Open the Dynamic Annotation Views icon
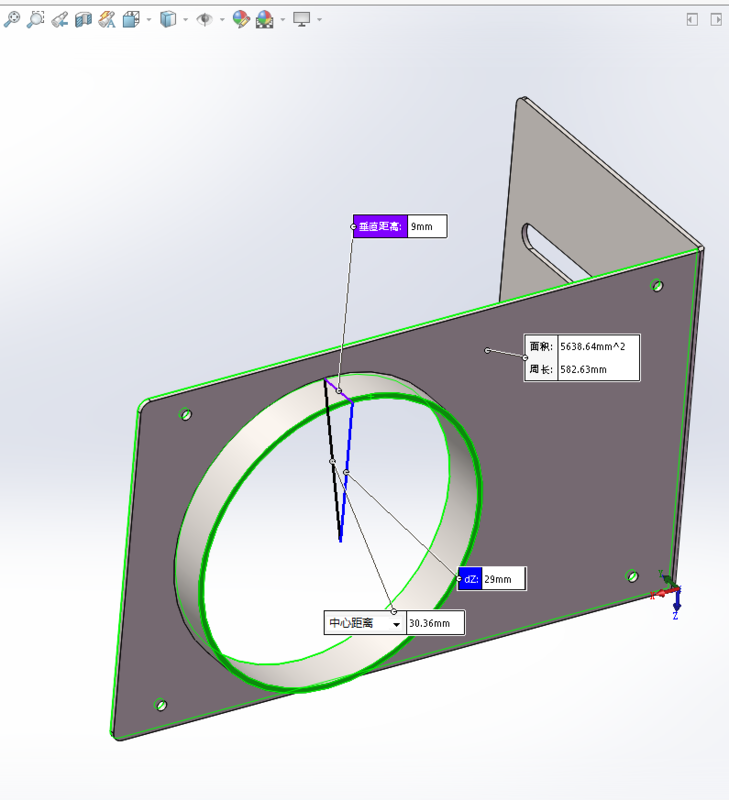729x800 pixels. point(108,19)
